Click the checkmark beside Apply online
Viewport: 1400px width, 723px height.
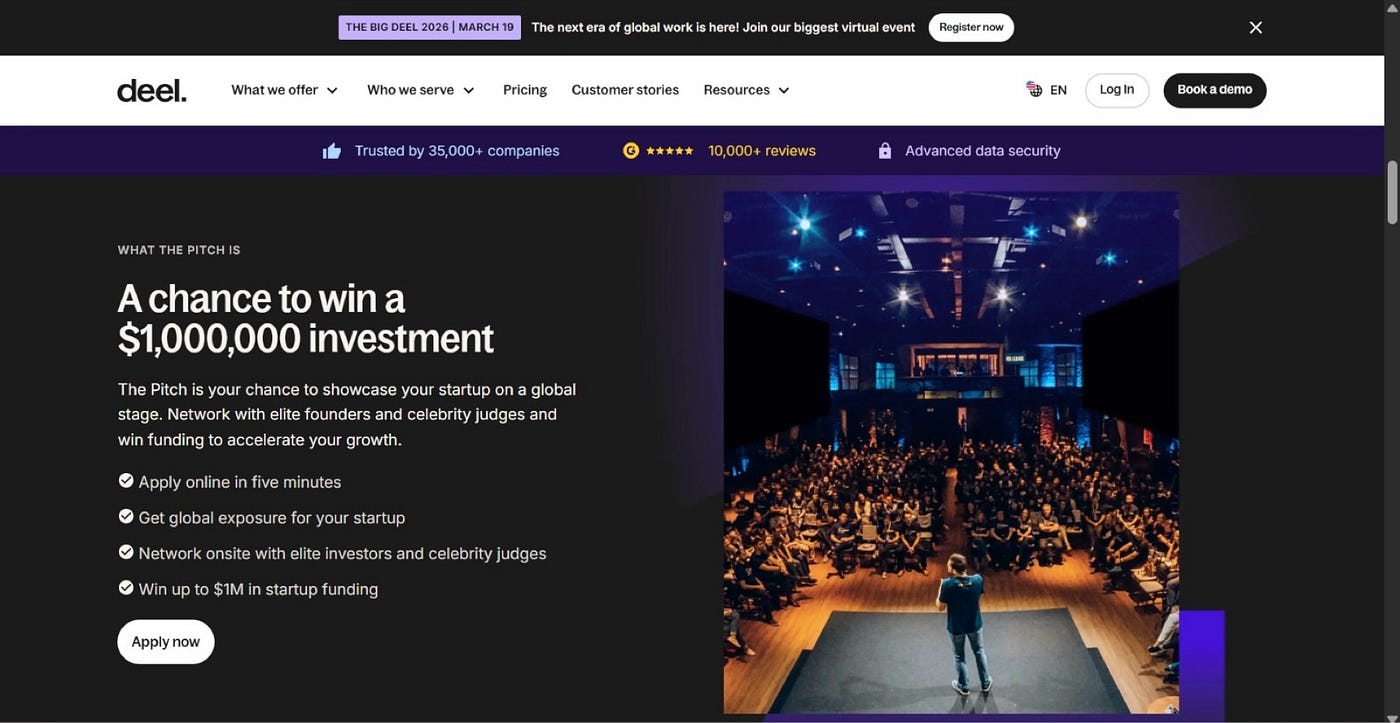point(126,481)
